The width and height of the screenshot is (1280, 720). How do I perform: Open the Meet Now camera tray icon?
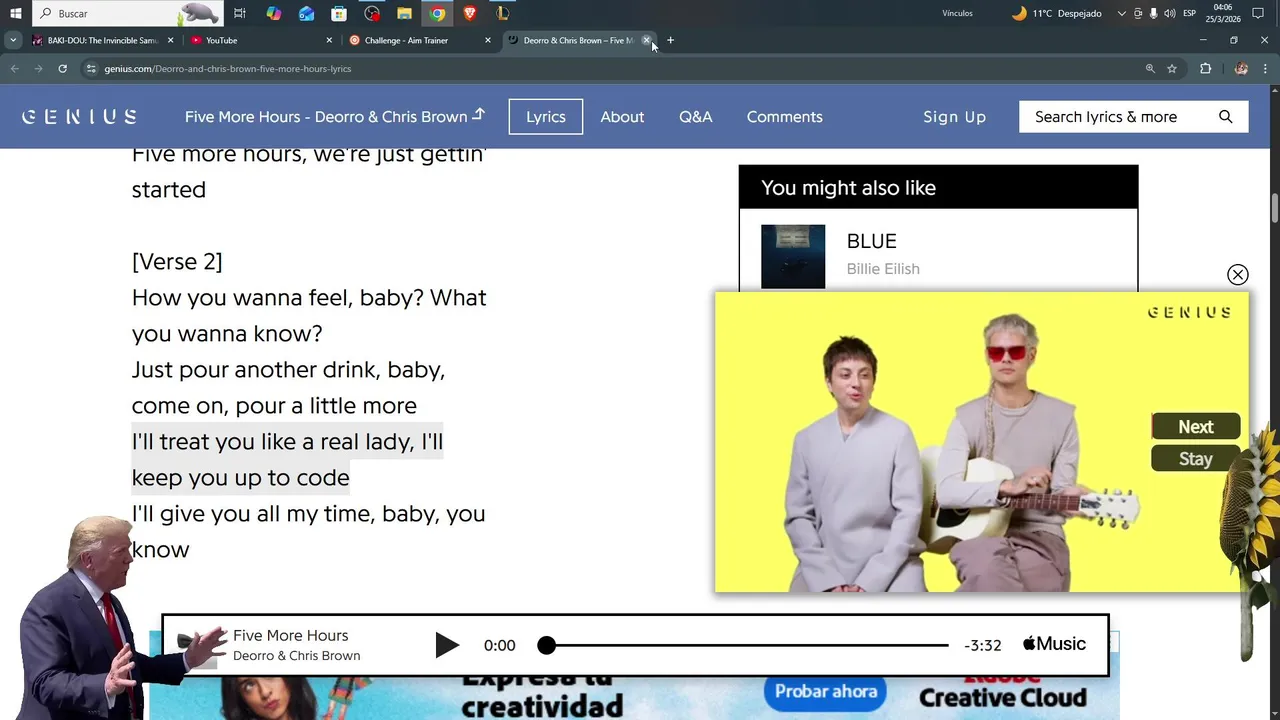click(x=1138, y=13)
